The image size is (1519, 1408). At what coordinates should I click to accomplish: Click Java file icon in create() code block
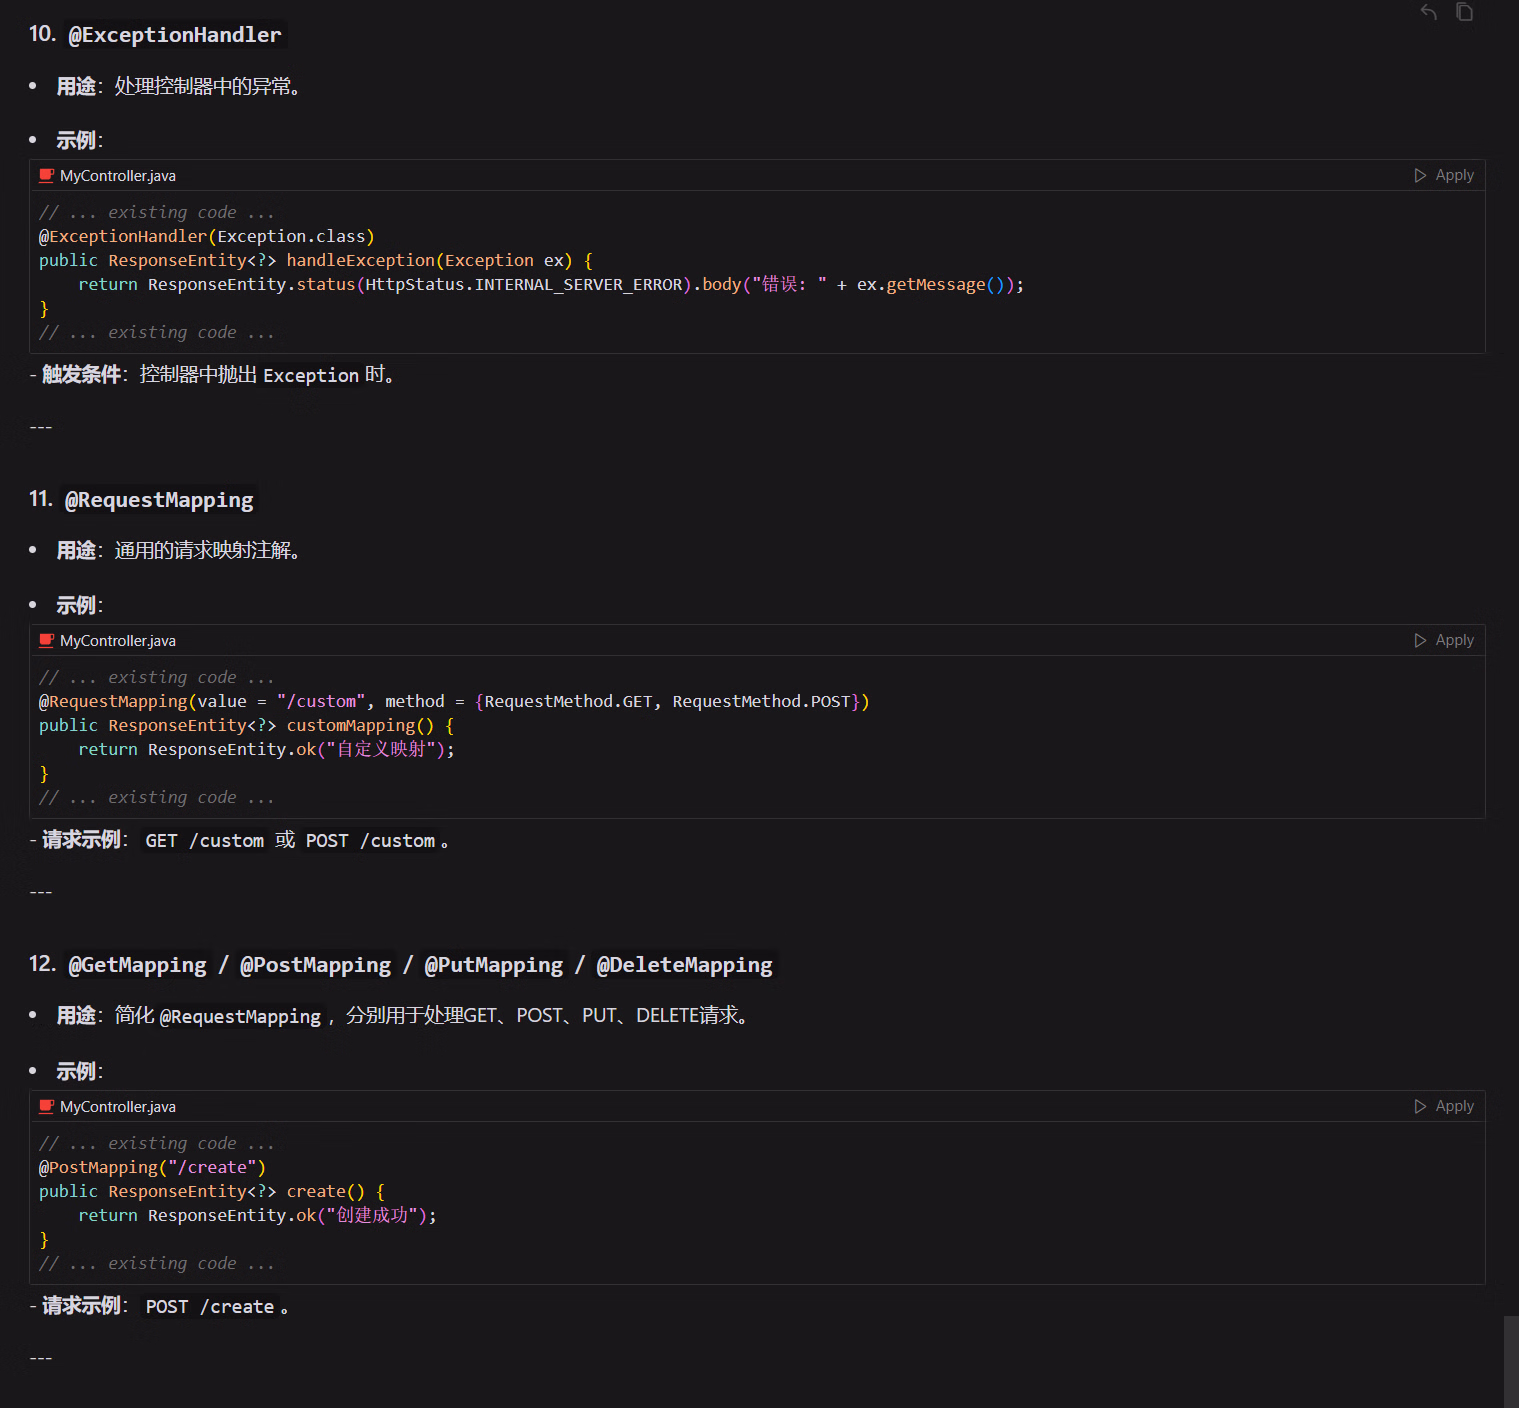(x=46, y=1107)
